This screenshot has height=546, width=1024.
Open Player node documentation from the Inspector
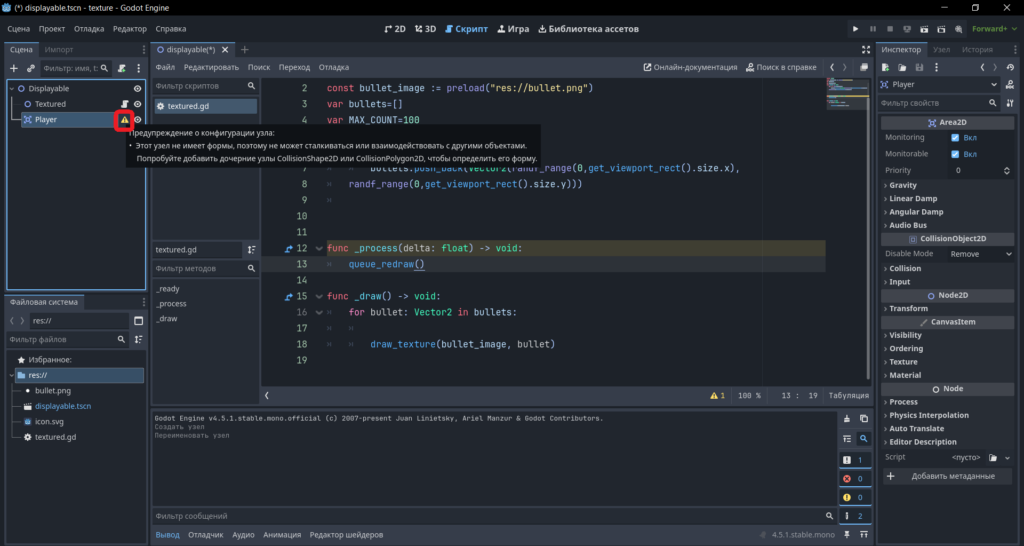point(1010,84)
